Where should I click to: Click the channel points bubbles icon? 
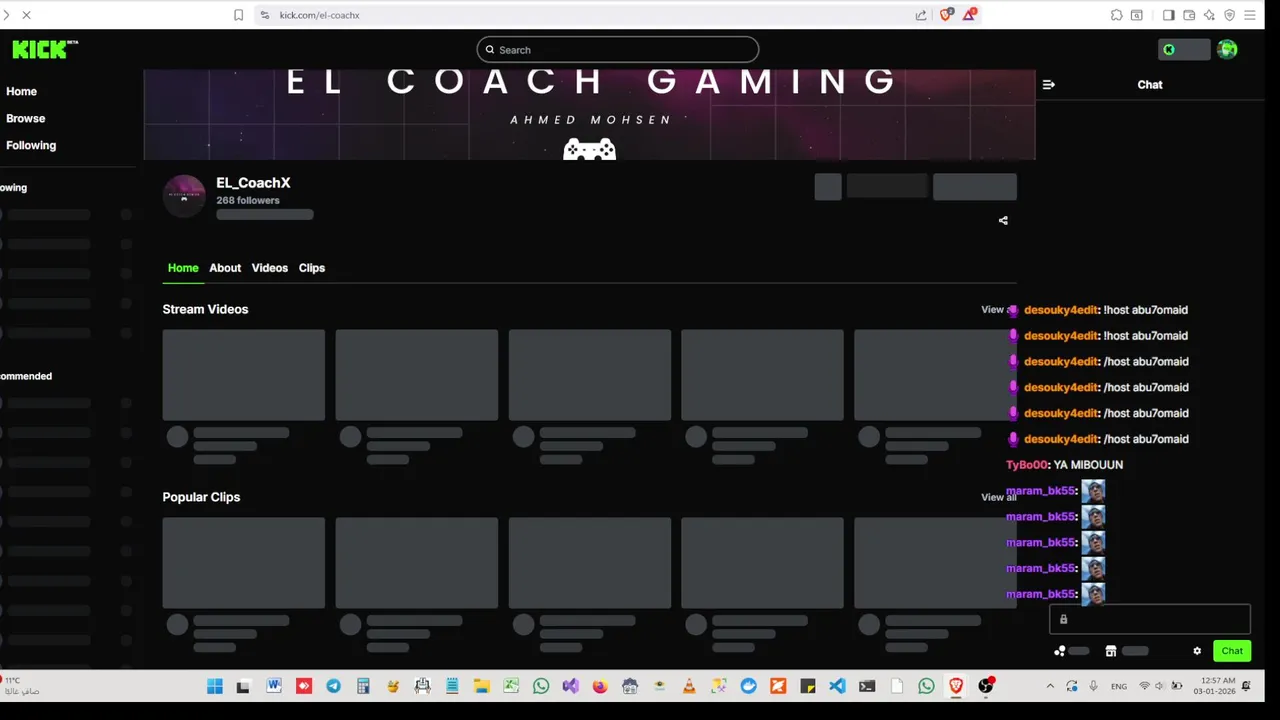click(x=1059, y=651)
